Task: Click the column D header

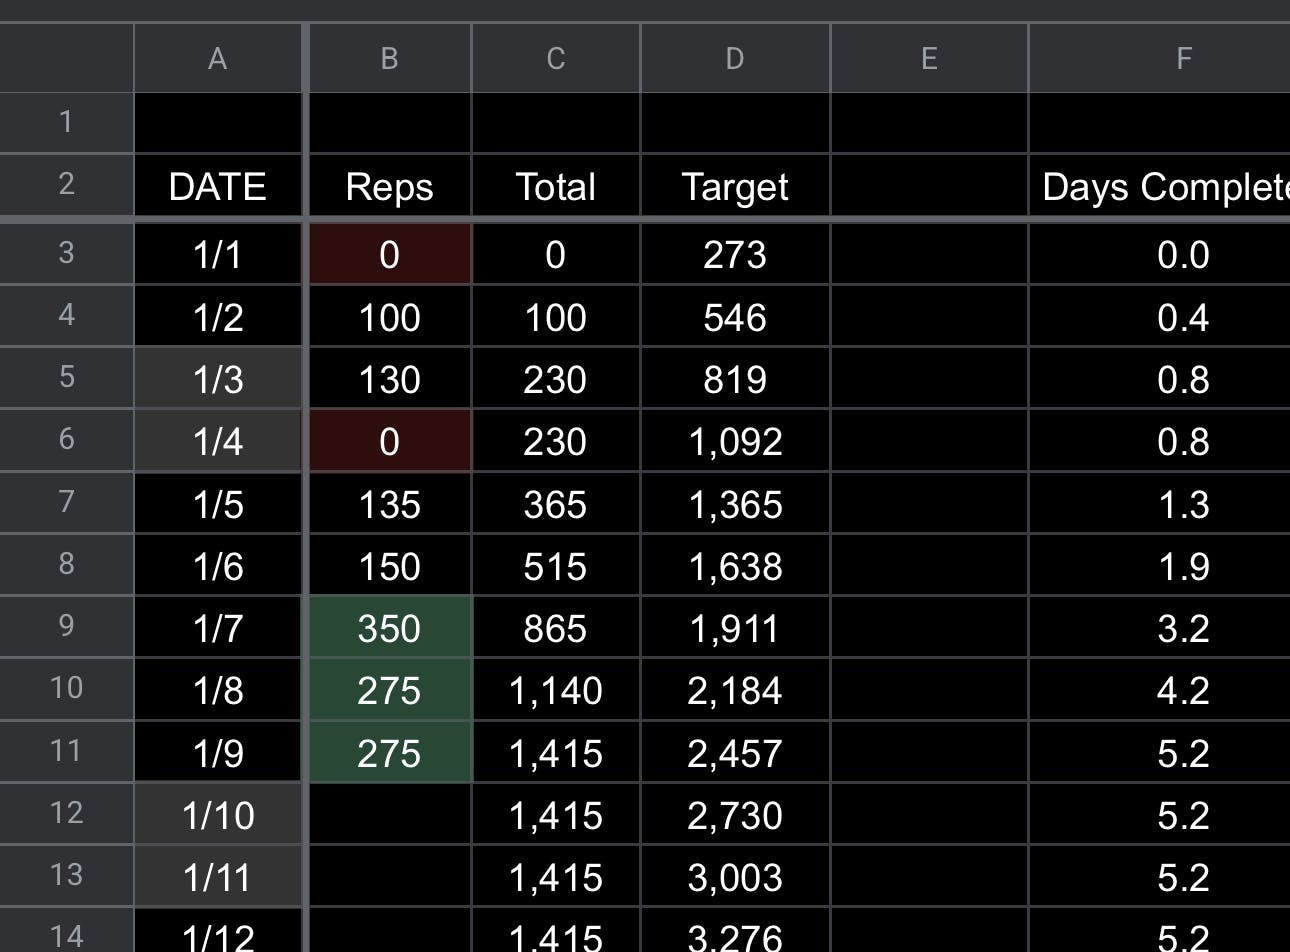Action: point(734,59)
